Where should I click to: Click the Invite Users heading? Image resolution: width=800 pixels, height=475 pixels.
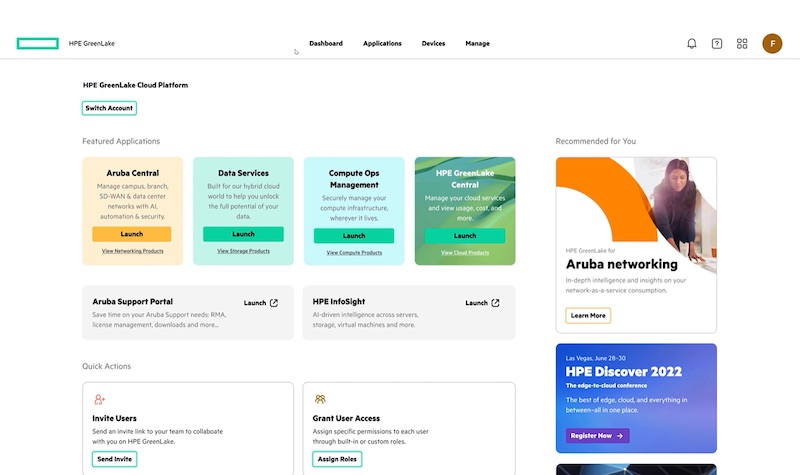[114, 418]
